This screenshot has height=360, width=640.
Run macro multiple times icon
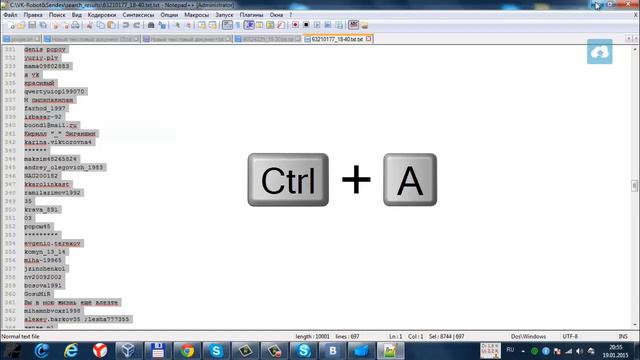coord(328,25)
